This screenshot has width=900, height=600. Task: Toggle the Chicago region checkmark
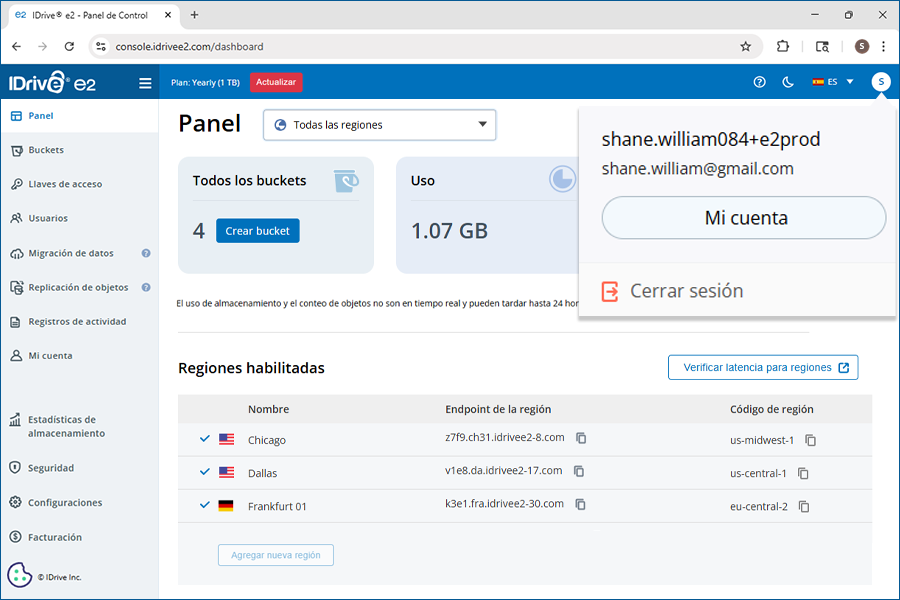[x=205, y=439]
